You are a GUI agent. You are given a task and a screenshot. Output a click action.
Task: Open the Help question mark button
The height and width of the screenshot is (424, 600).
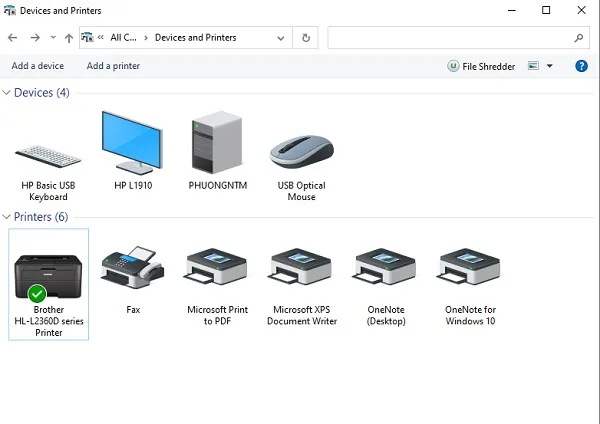point(581,66)
